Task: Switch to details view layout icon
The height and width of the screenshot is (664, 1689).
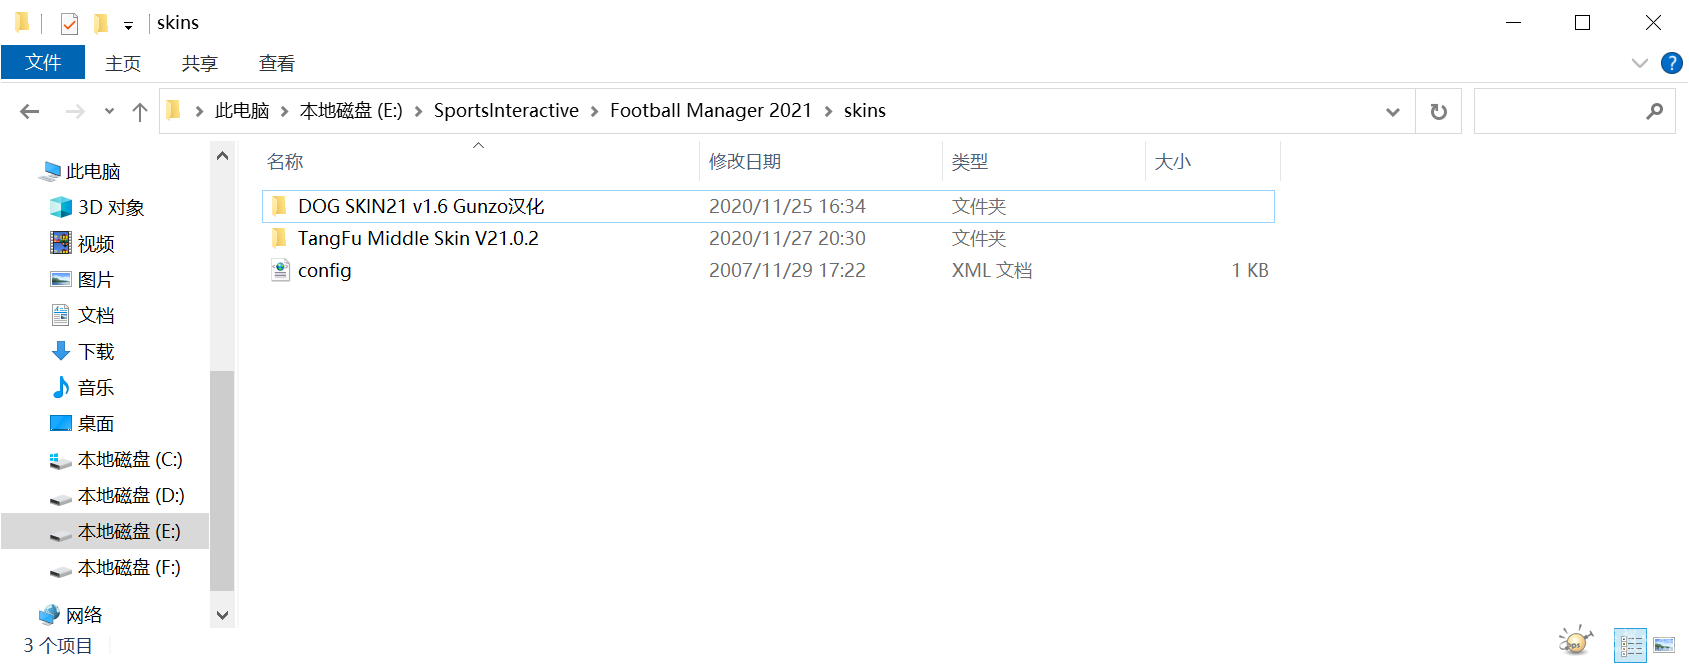Action: (1630, 645)
